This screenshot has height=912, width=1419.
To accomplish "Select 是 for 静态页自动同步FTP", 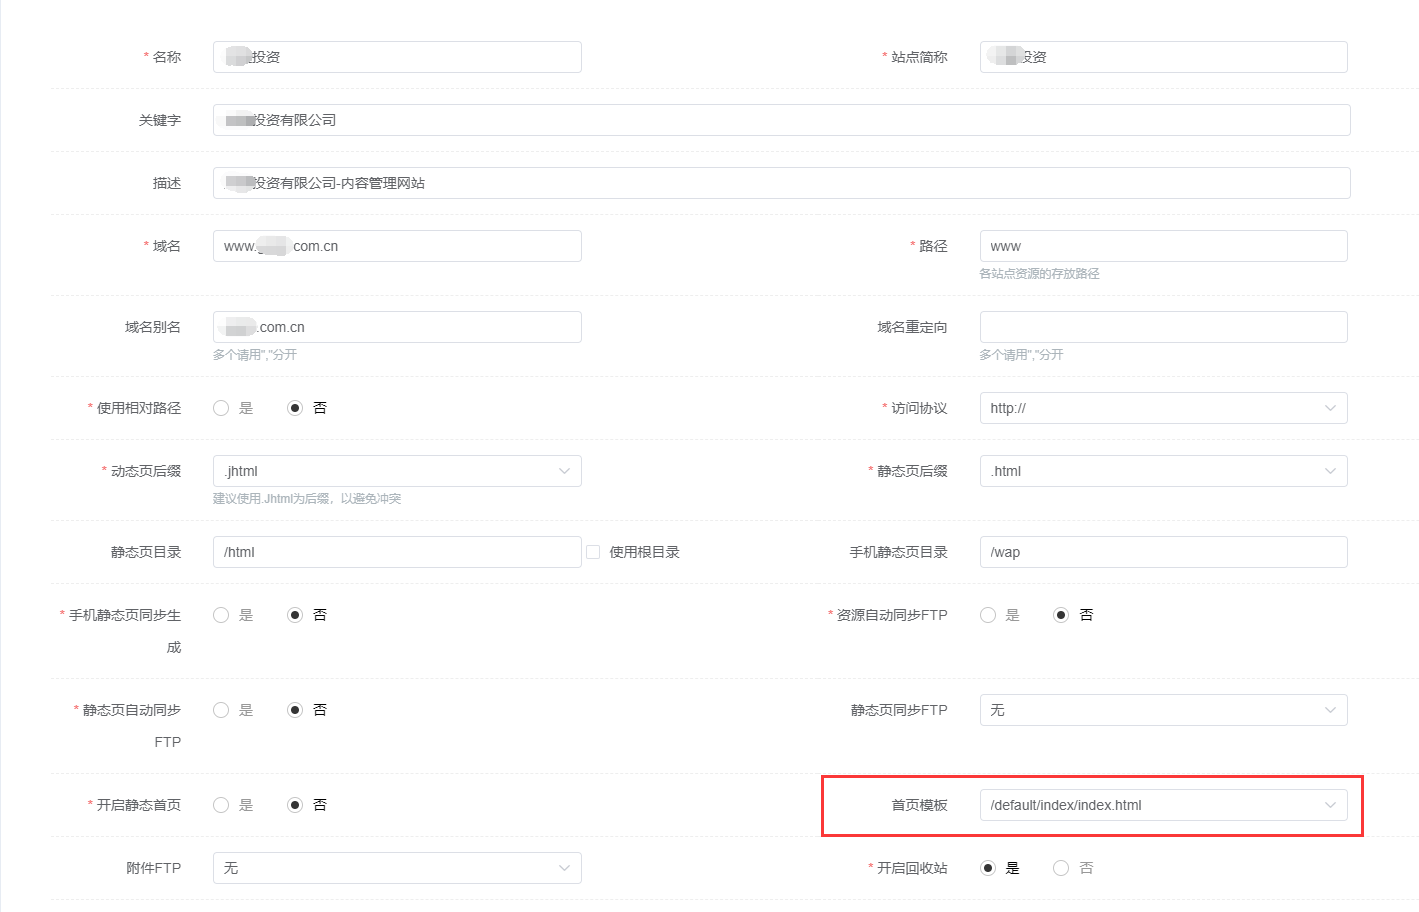I will (221, 710).
